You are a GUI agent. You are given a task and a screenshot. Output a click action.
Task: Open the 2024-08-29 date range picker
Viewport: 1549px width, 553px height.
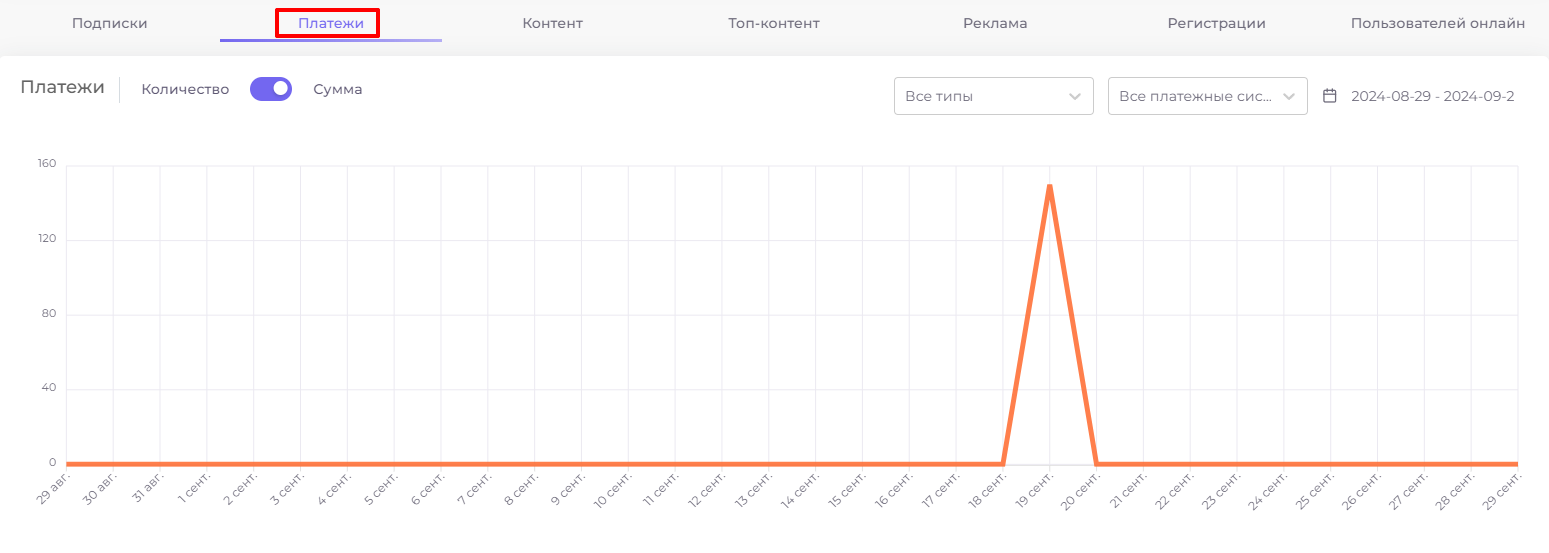[x=1432, y=96]
